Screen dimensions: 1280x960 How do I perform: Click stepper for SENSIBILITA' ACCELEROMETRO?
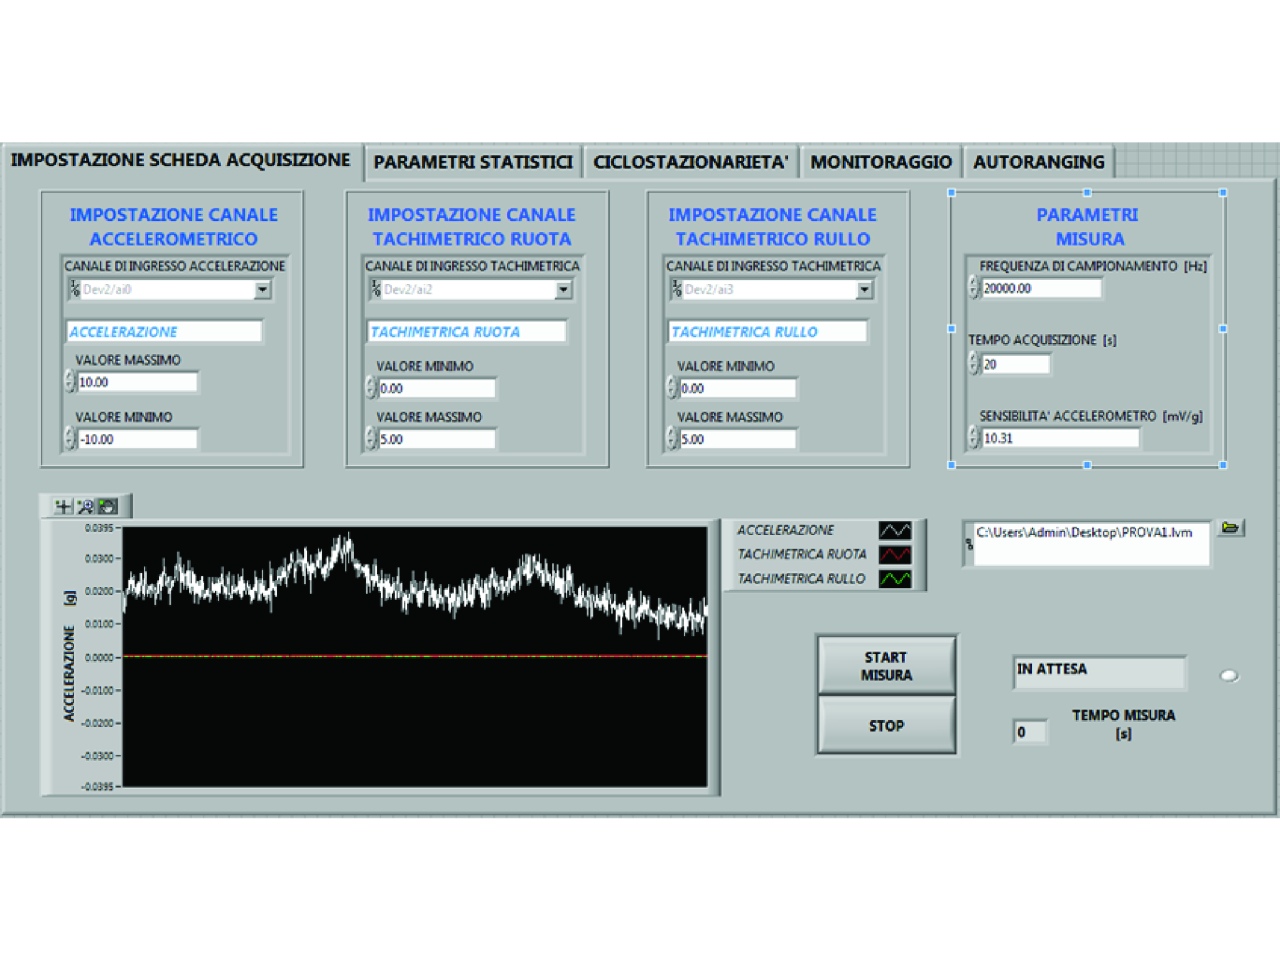974,437
